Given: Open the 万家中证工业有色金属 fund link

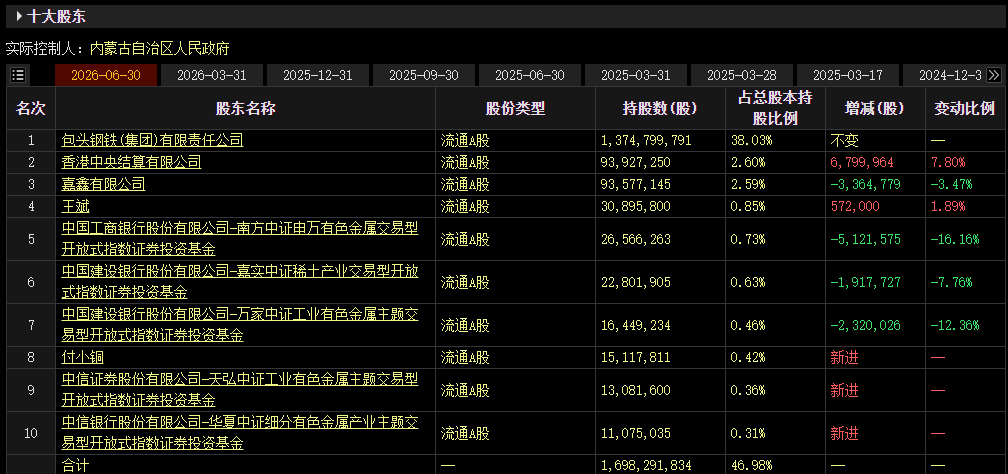Looking at the screenshot, I should (240, 325).
